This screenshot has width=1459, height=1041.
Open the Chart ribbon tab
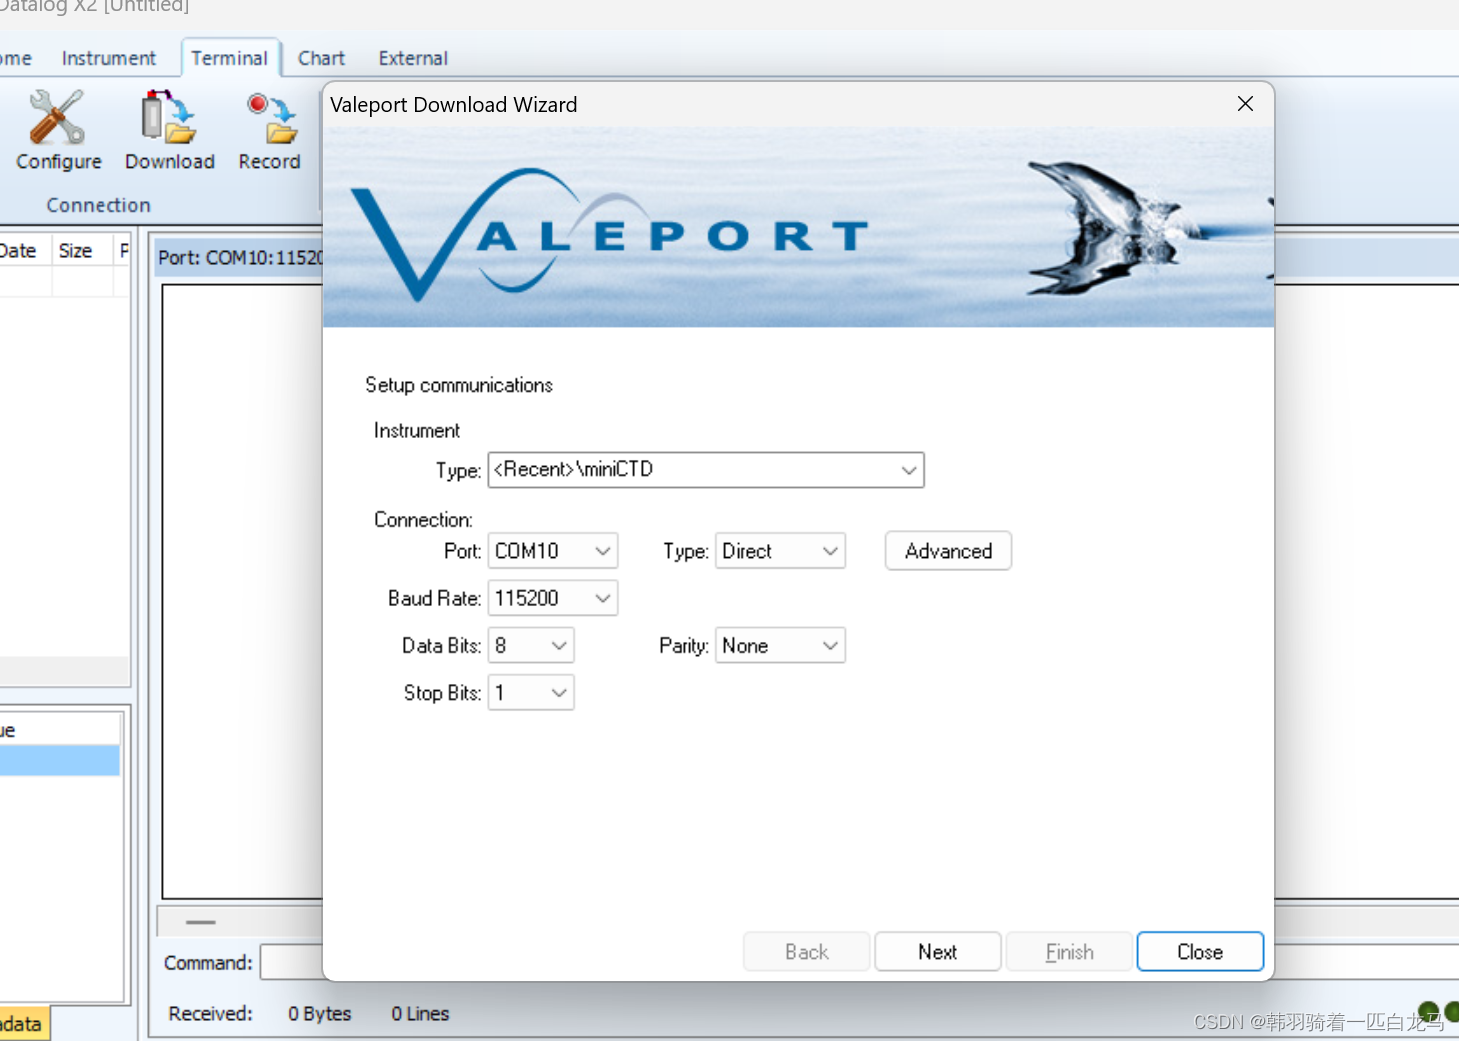[x=321, y=58]
